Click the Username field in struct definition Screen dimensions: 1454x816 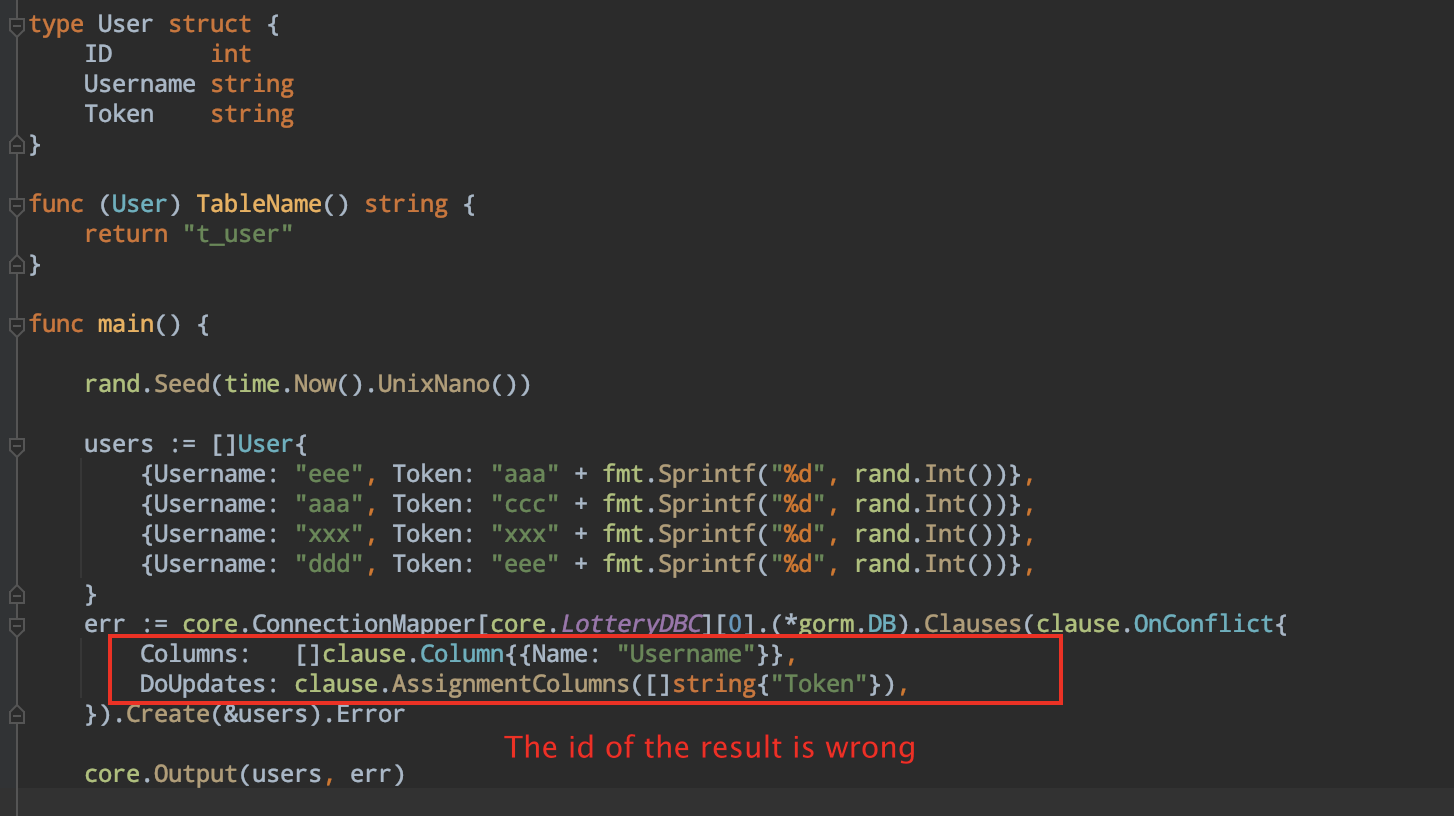139,84
